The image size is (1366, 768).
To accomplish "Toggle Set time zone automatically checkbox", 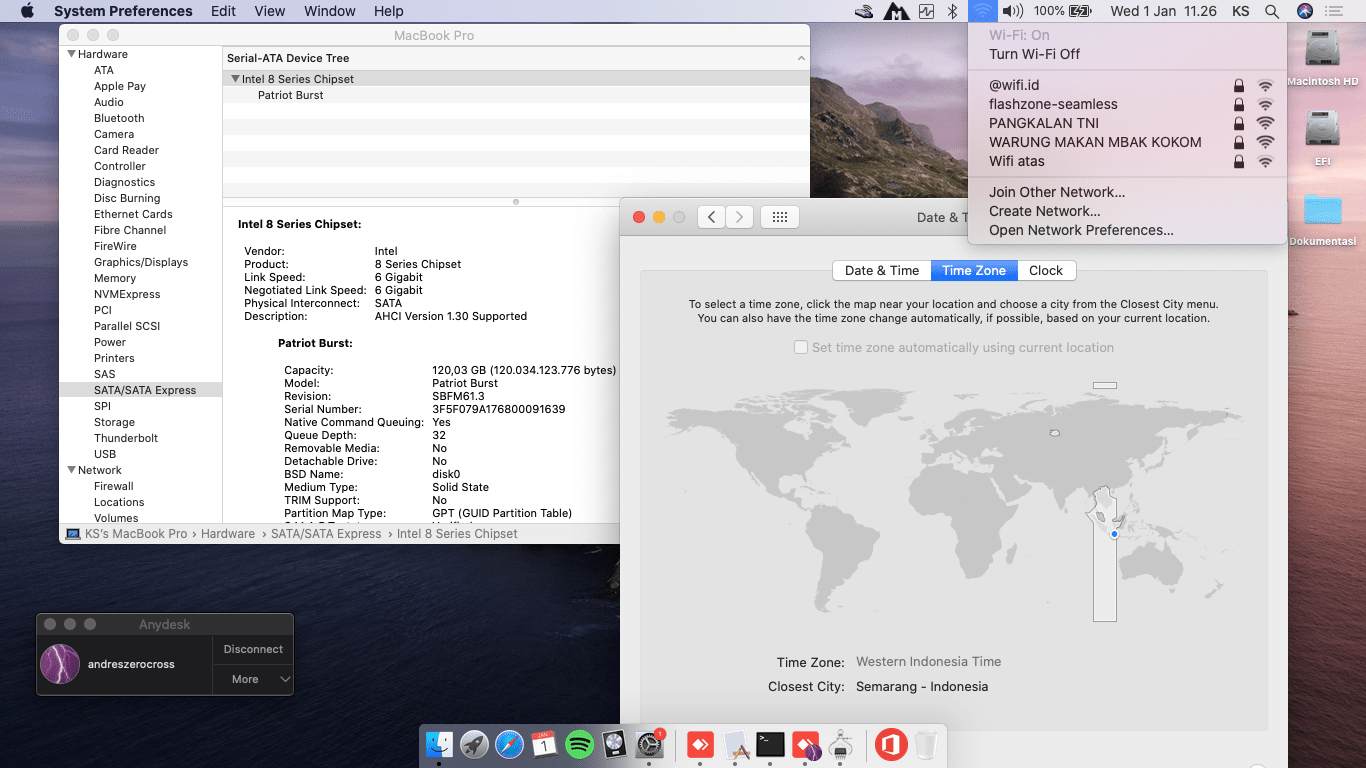I will click(x=801, y=347).
